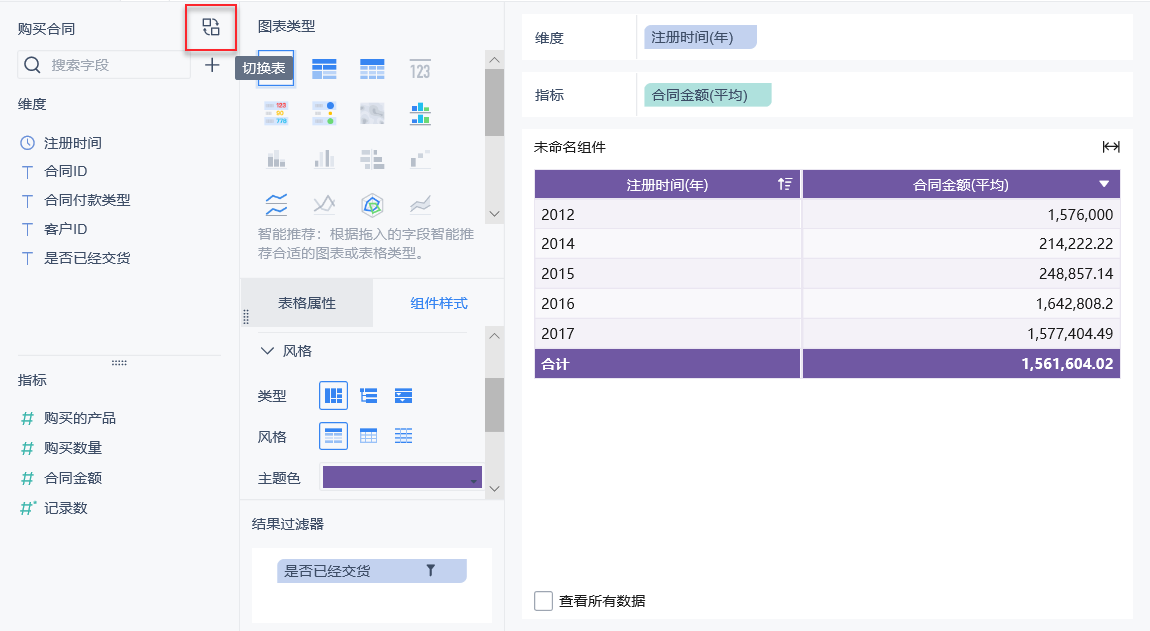Viewport: 1150px width, 631px height.
Task: Click the filter funnel on 是否已经交货
Action: [x=431, y=570]
